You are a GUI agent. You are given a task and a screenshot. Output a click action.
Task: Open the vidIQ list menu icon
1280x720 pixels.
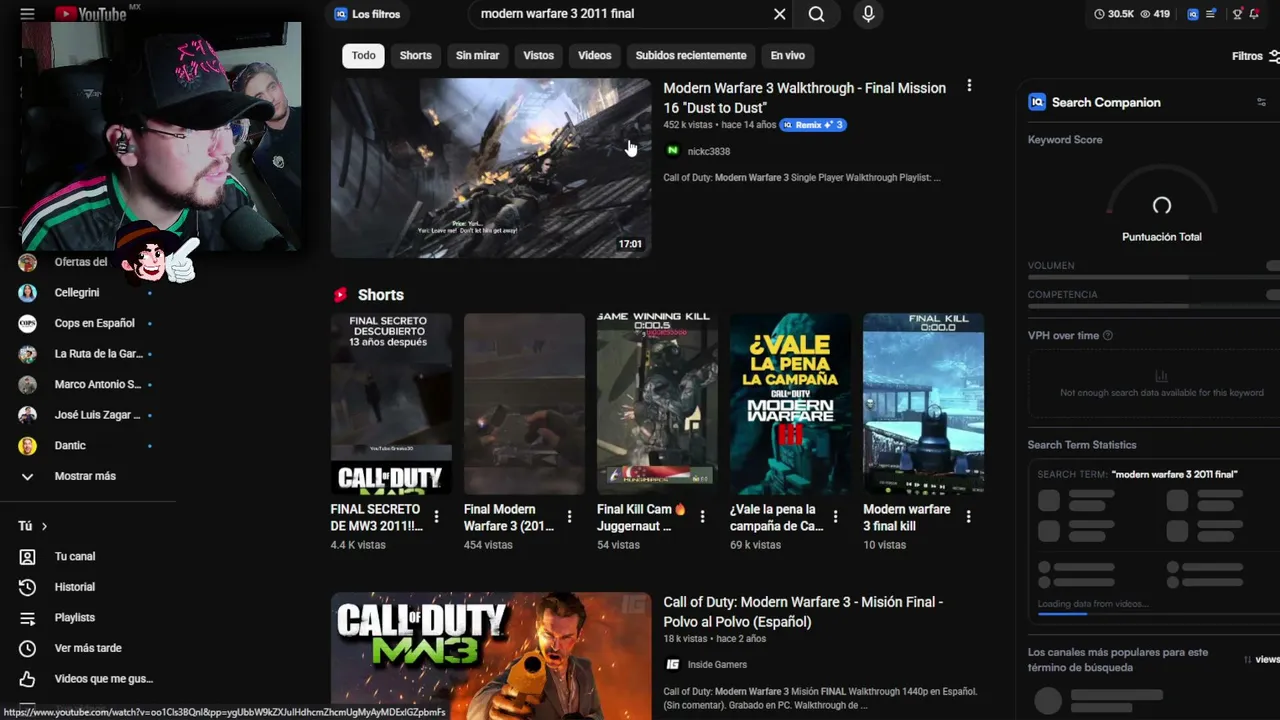coord(1211,14)
